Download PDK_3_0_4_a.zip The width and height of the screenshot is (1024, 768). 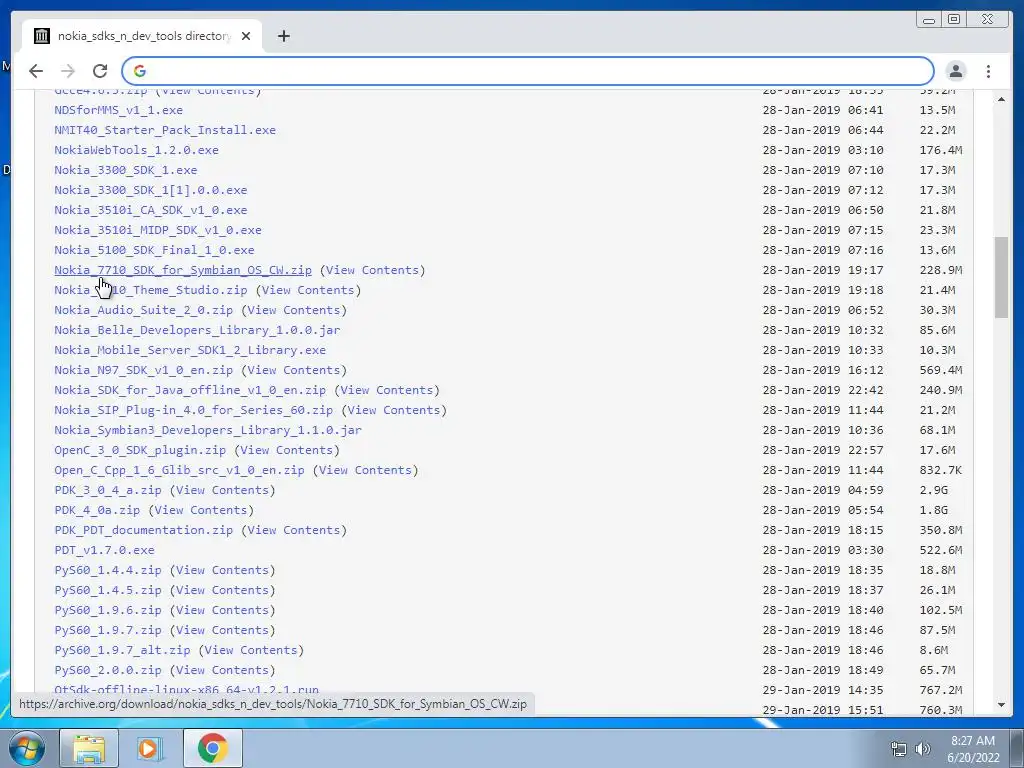tap(108, 490)
